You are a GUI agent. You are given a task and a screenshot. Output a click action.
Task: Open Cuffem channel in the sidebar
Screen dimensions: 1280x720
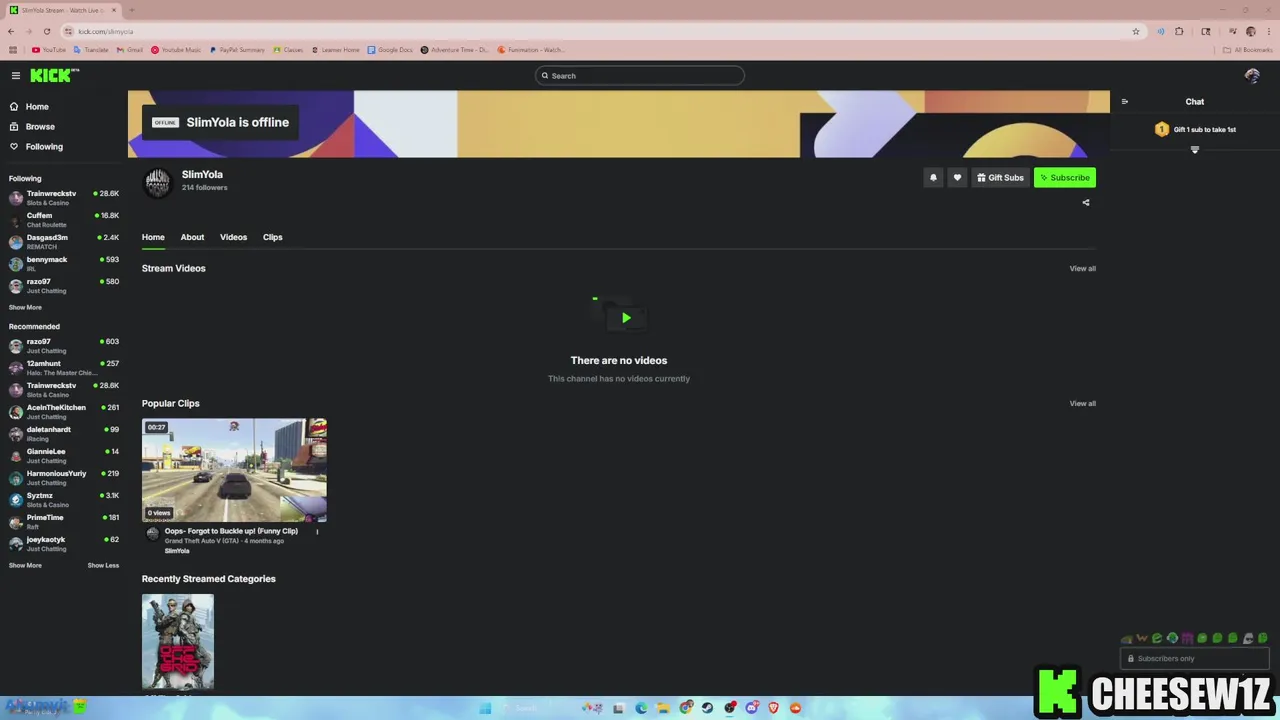[63, 219]
